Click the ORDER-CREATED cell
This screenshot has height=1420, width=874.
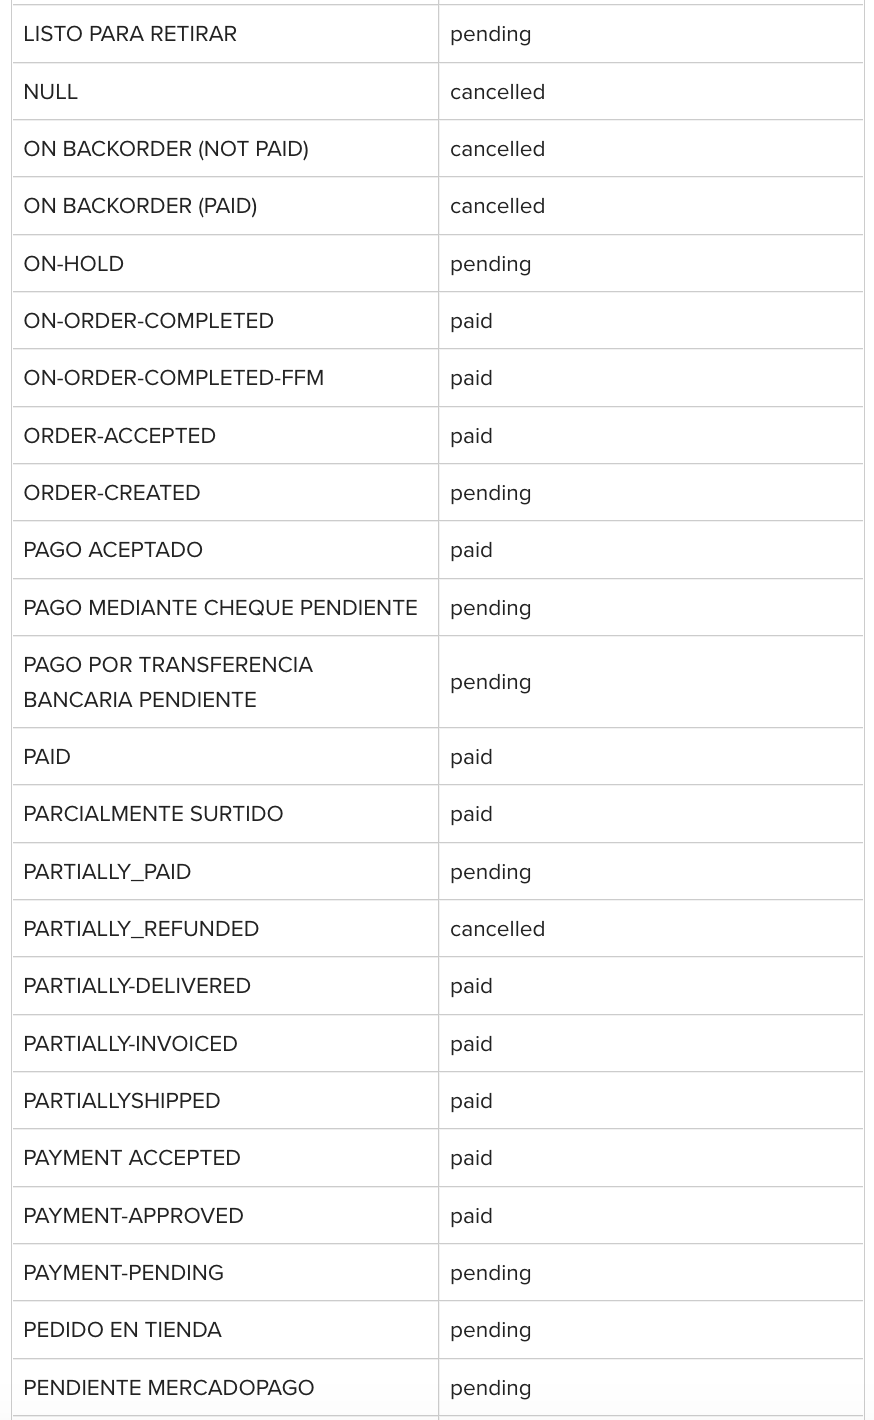[x=225, y=493]
